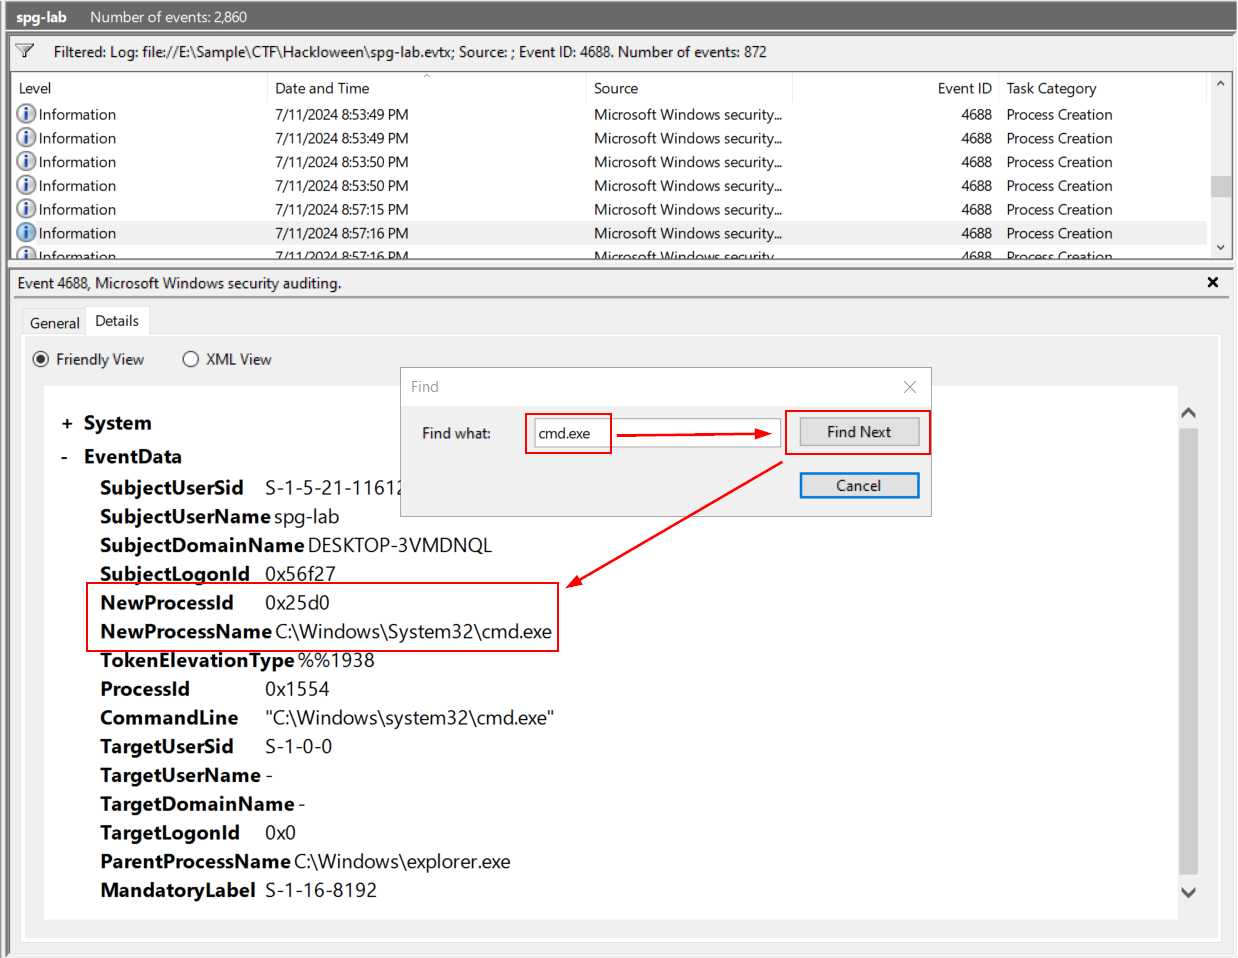The image size is (1238, 958).
Task: Close the Find dialog
Action: (909, 387)
